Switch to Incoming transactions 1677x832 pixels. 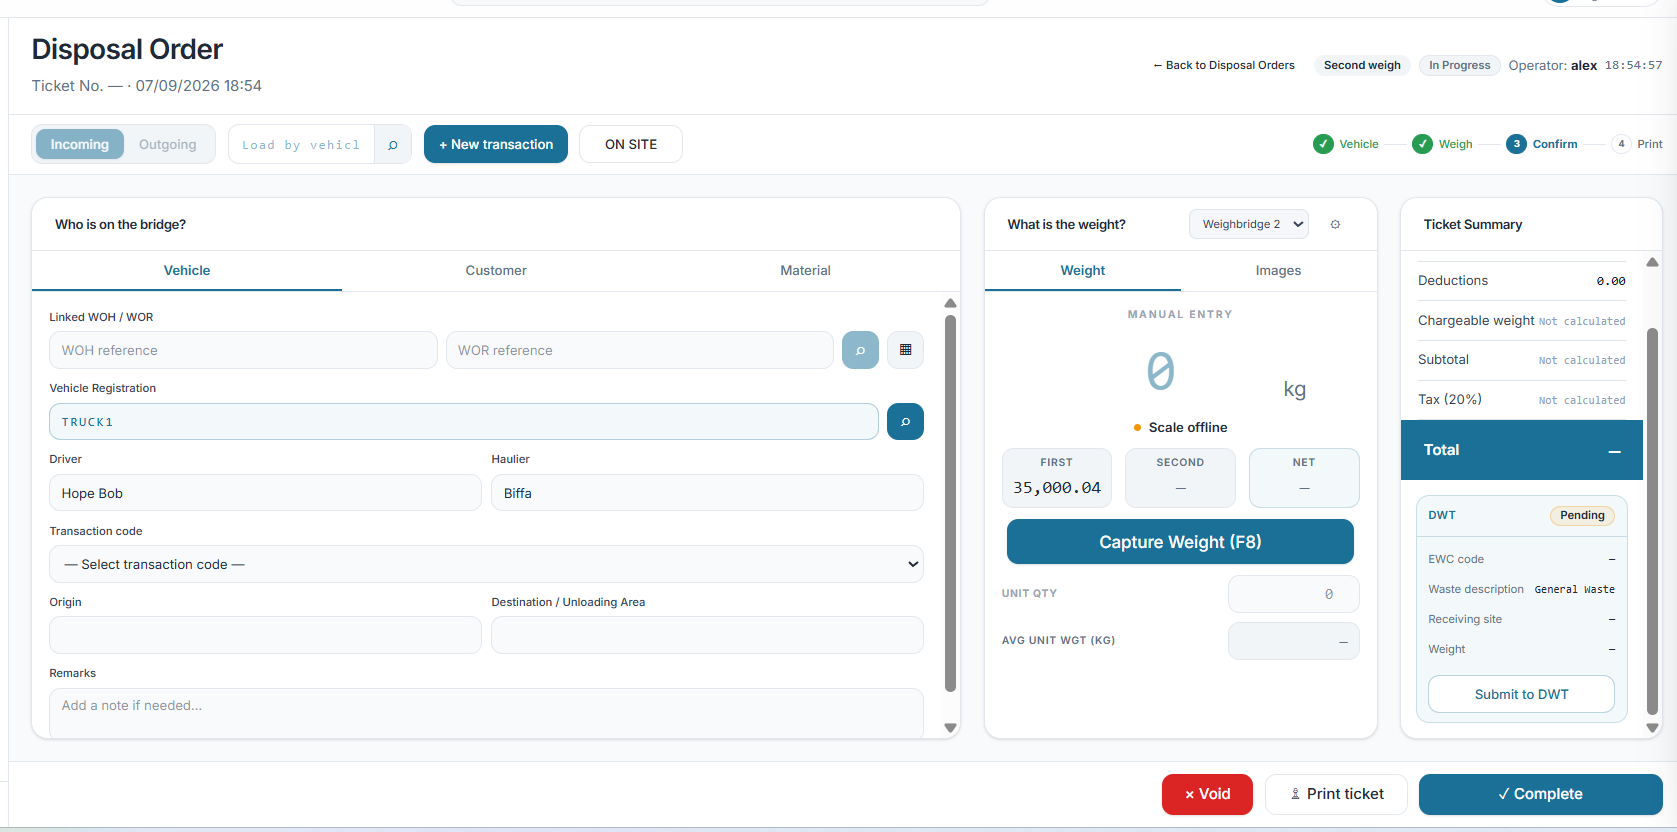coord(80,144)
